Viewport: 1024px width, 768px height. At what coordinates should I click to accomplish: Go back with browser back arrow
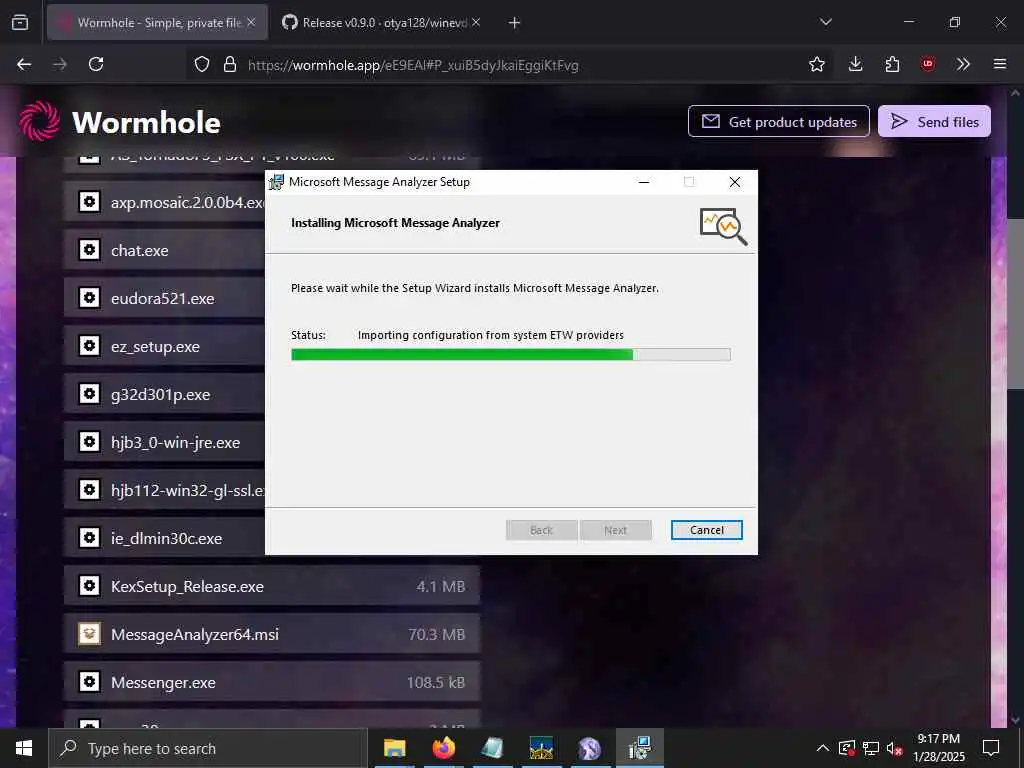pos(24,64)
